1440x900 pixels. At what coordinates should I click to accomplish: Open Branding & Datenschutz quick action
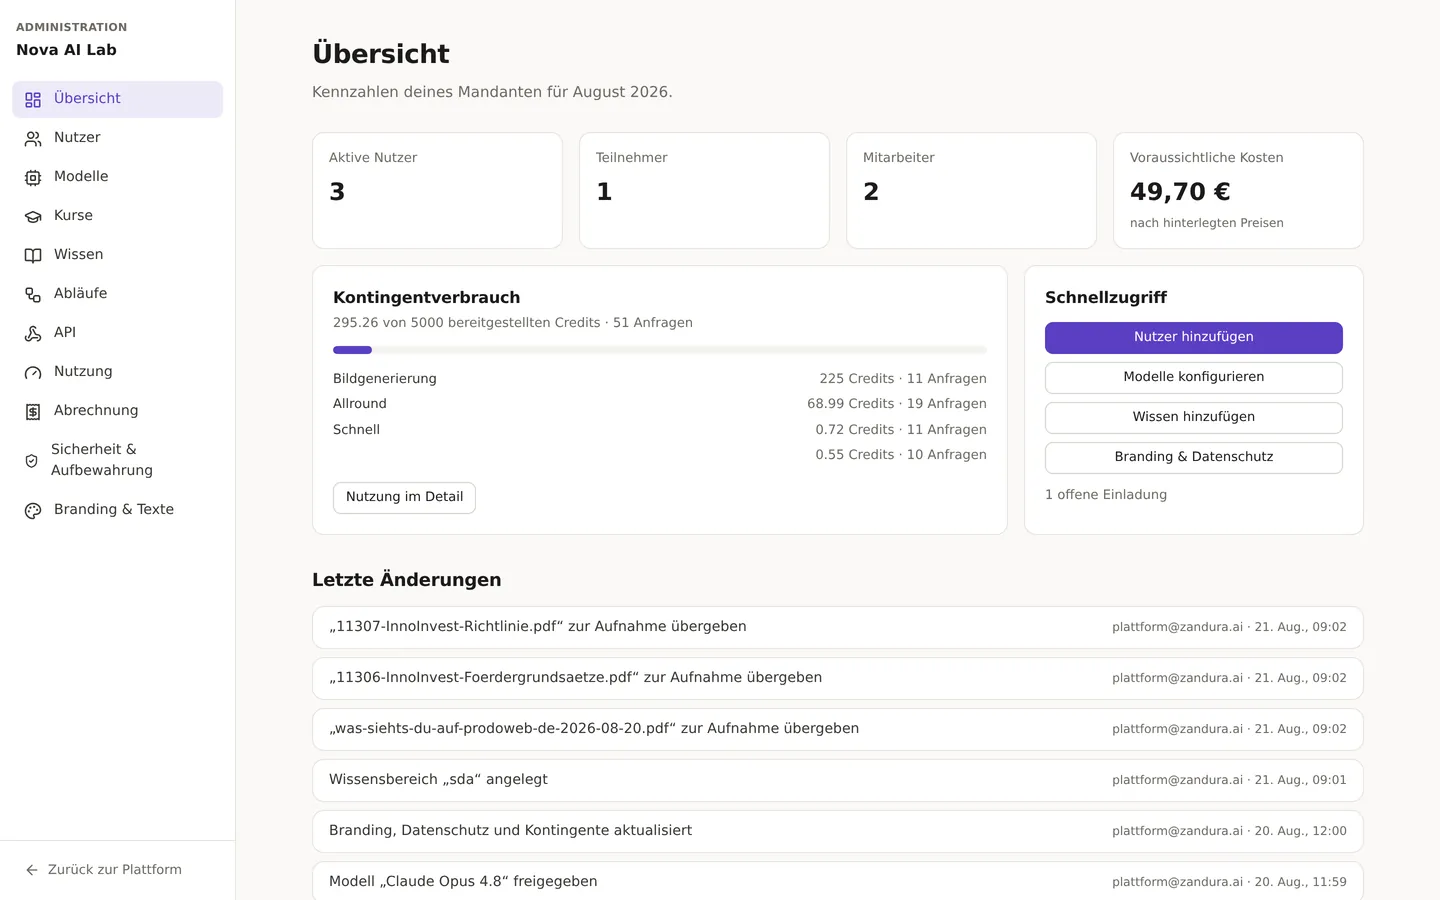[x=1194, y=458]
